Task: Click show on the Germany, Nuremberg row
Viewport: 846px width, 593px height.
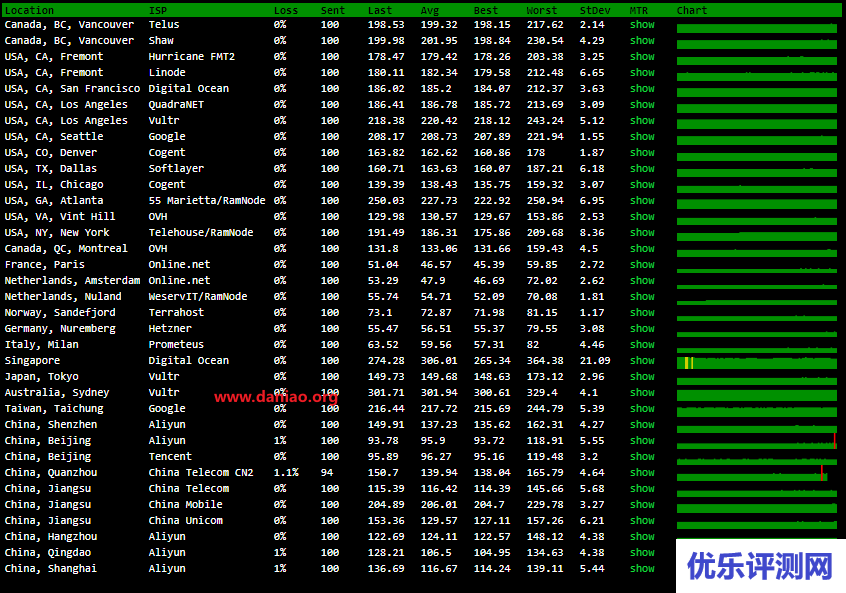Action: 642,329
